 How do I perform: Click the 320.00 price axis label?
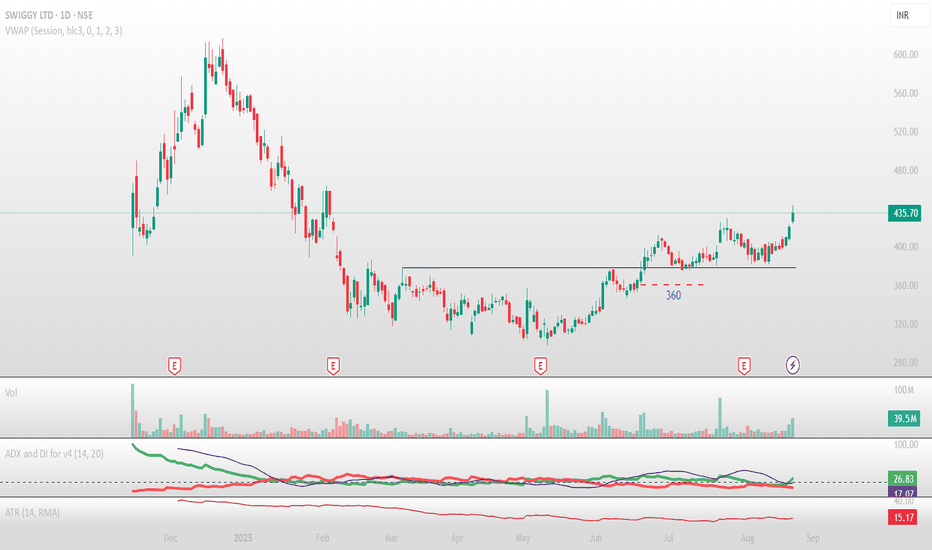coord(905,323)
